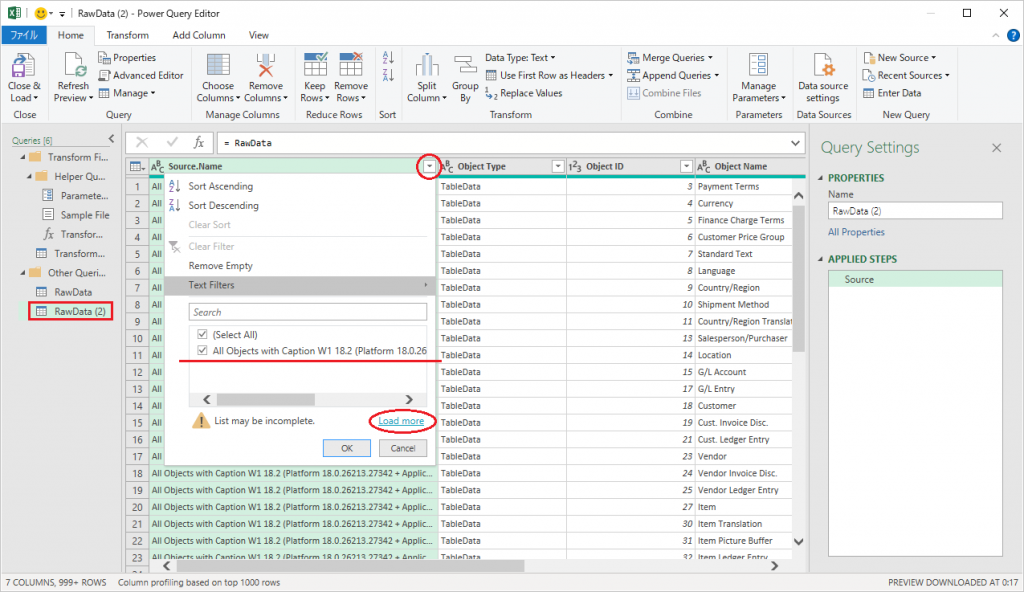Viewport: 1024px width, 592px height.
Task: Click the Append Queries command
Action: pos(673,75)
